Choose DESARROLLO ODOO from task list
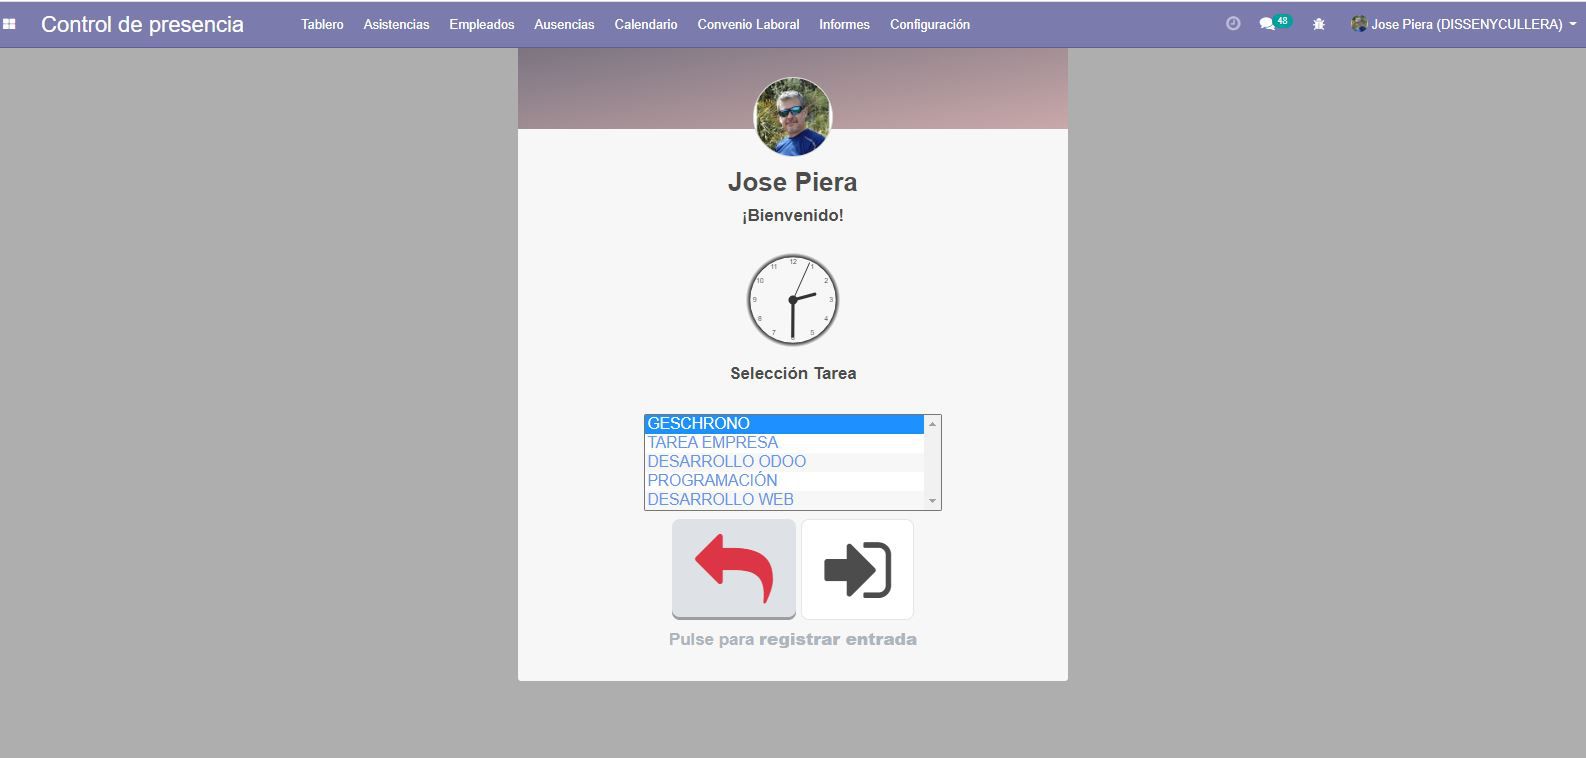This screenshot has height=758, width=1586. (726, 462)
